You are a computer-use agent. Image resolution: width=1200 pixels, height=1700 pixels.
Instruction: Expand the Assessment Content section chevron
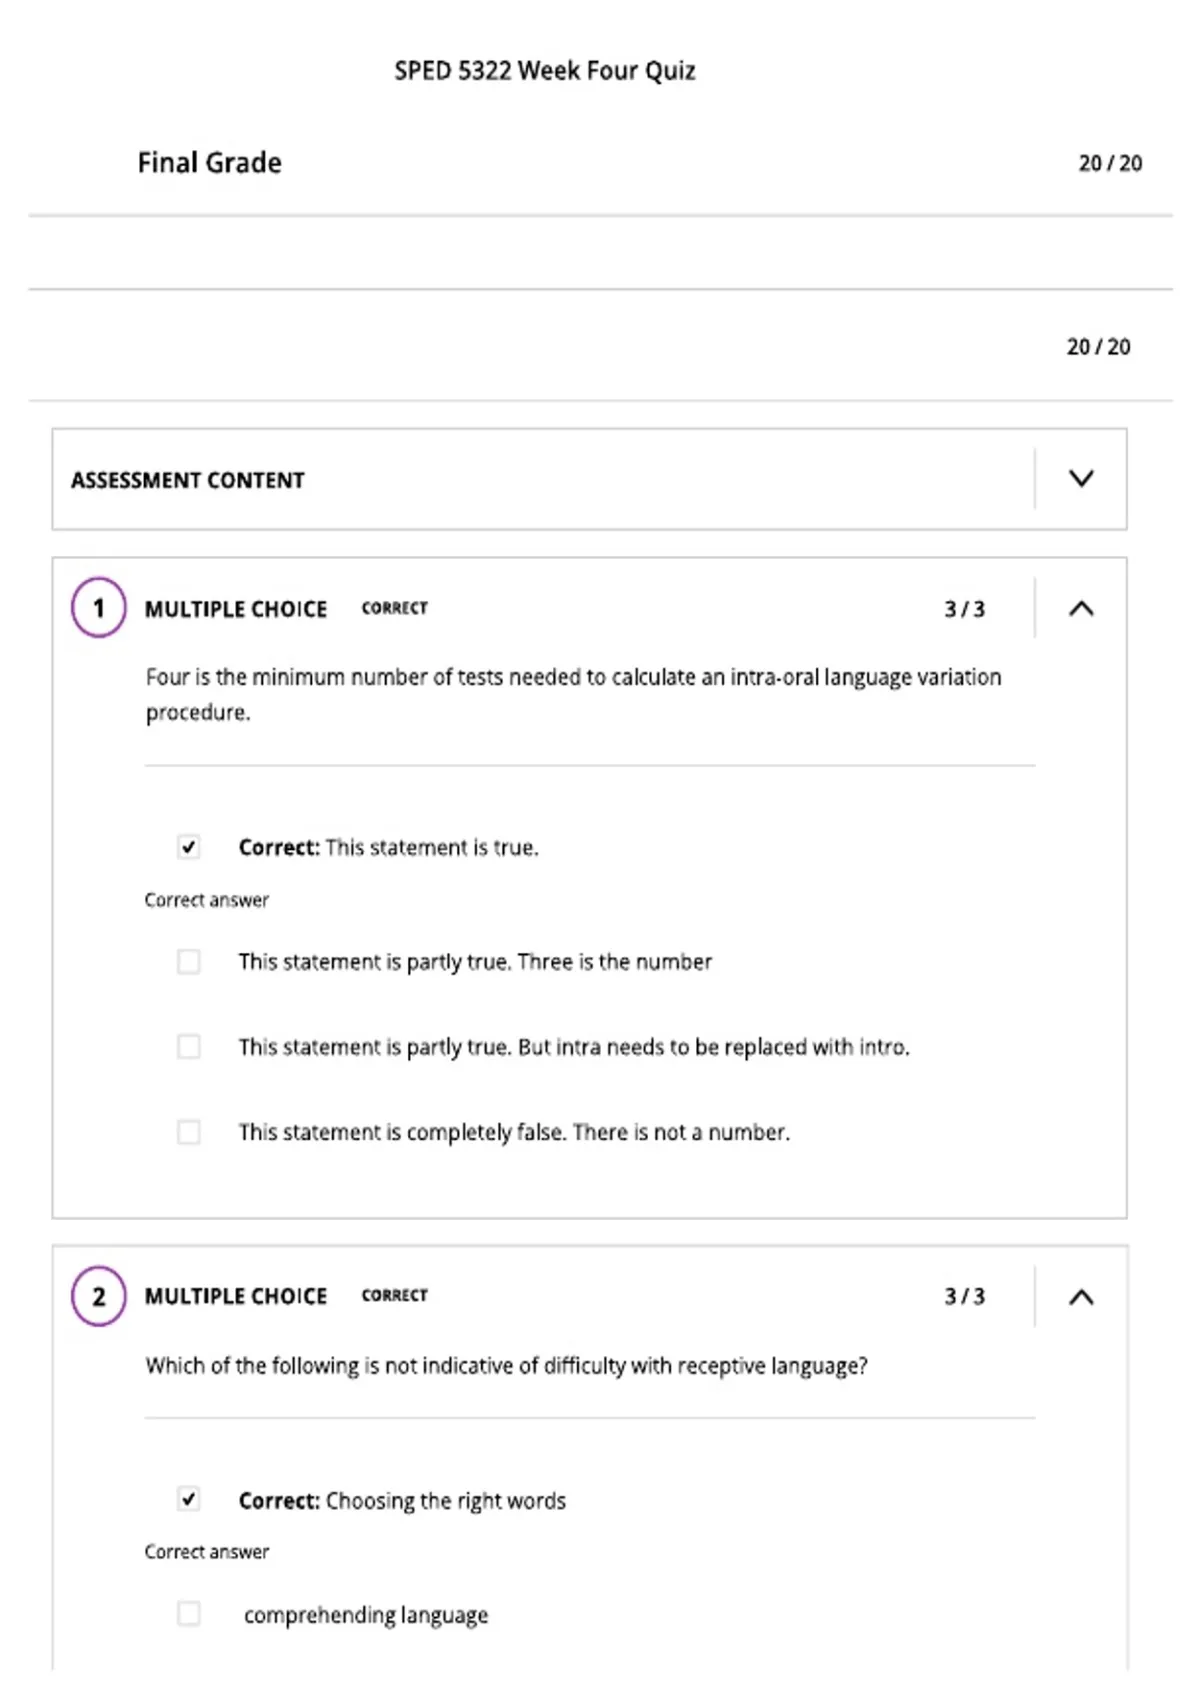pos(1081,479)
